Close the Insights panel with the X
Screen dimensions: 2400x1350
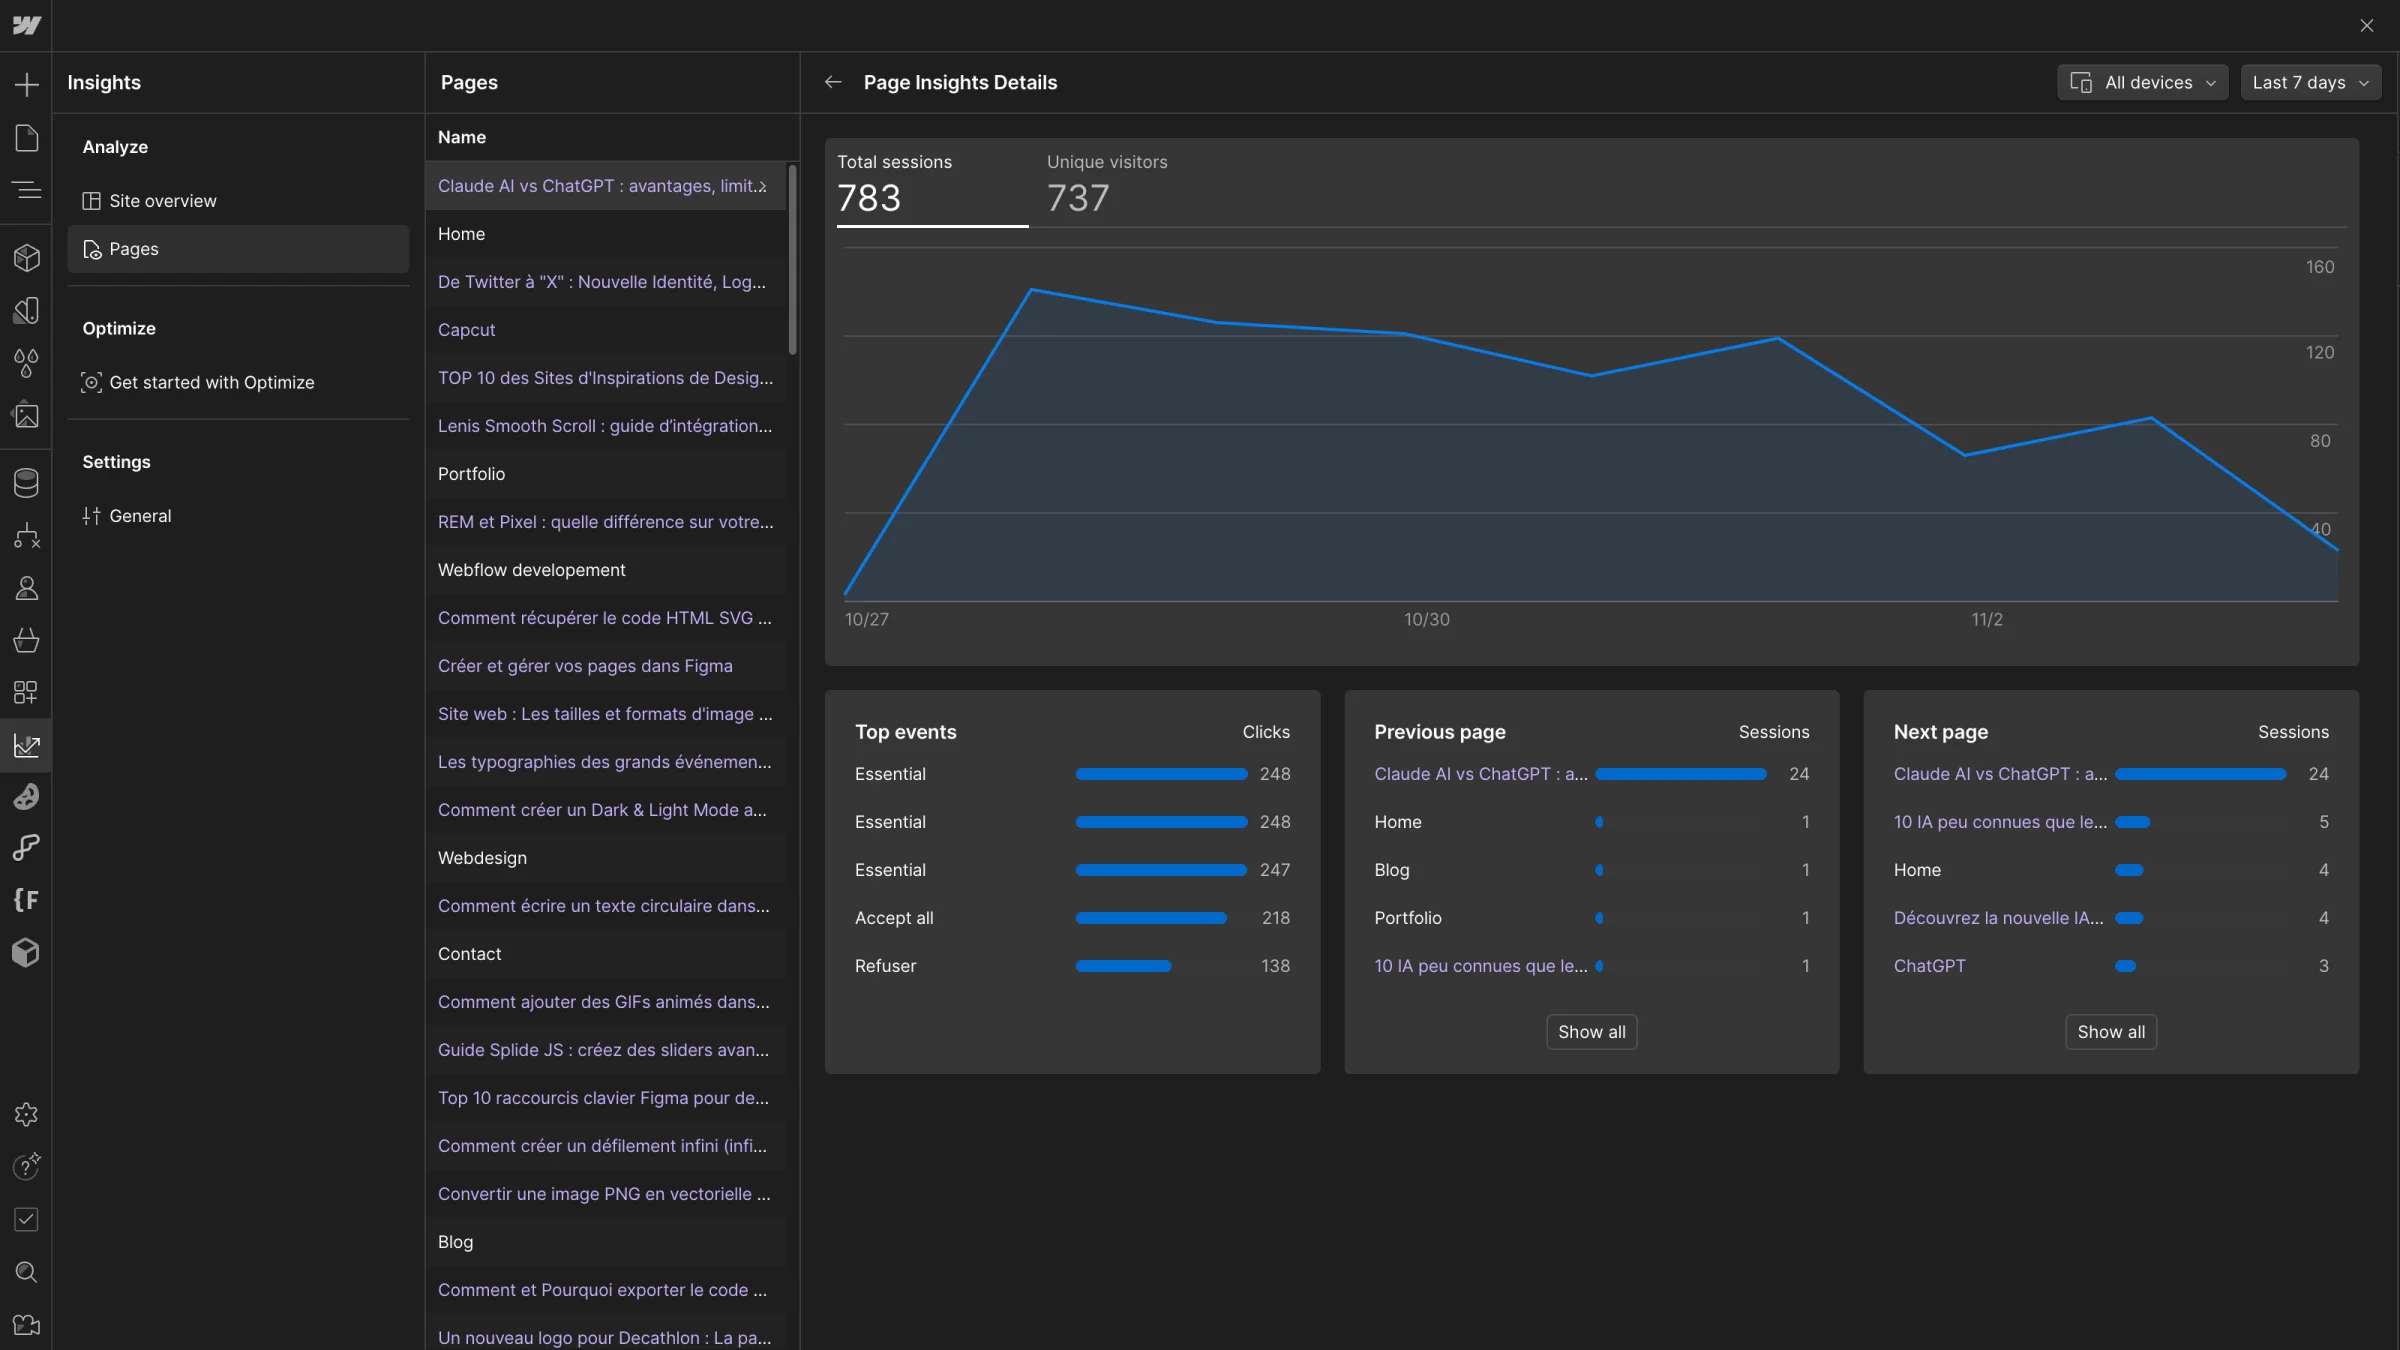tap(2366, 26)
